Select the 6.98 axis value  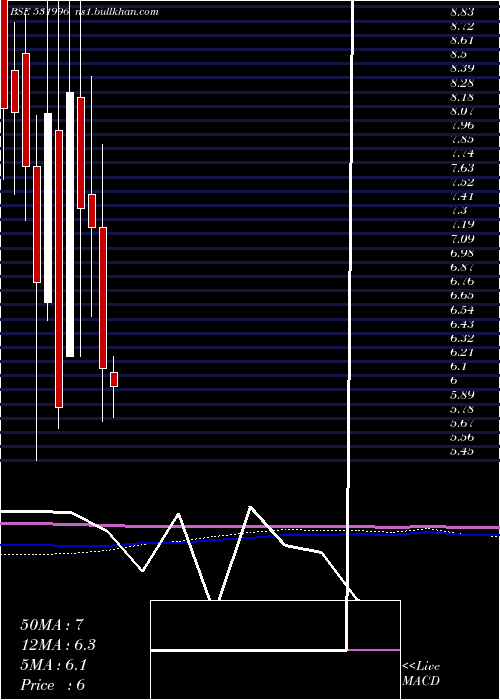[x=462, y=253]
